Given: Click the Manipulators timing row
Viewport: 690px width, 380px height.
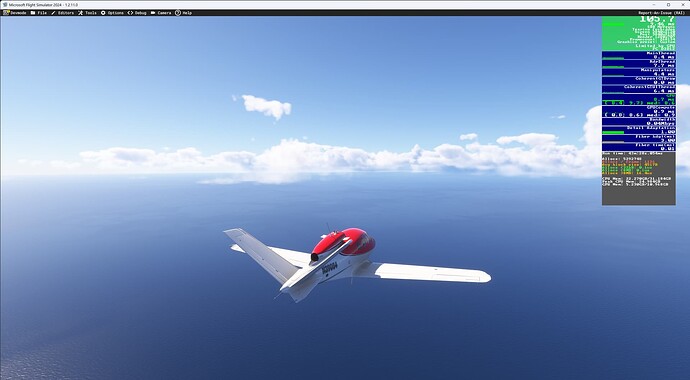Looking at the screenshot, I should coord(639,72).
